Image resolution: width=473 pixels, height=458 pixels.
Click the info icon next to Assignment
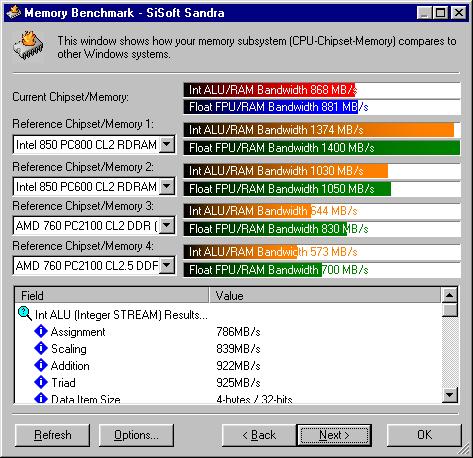41,331
